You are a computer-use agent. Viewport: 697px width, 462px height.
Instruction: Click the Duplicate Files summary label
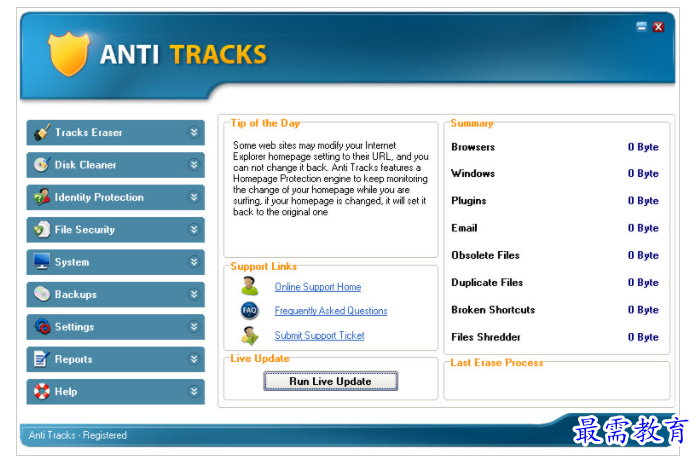point(487,283)
